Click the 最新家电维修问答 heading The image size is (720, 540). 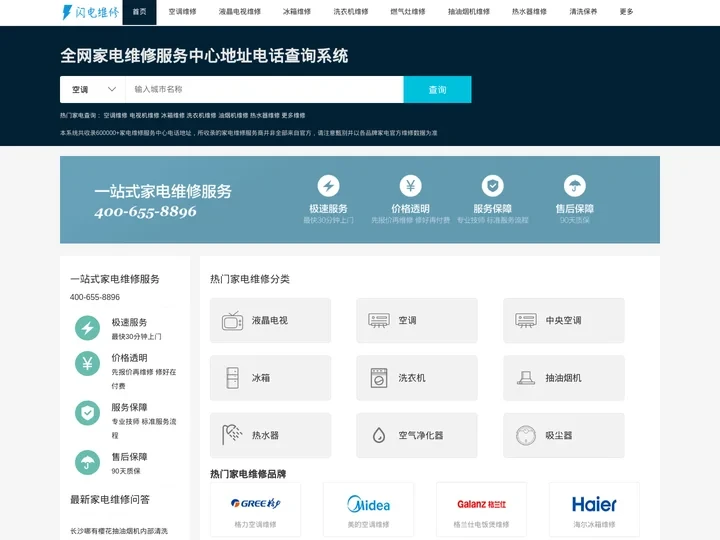[x=110, y=500]
